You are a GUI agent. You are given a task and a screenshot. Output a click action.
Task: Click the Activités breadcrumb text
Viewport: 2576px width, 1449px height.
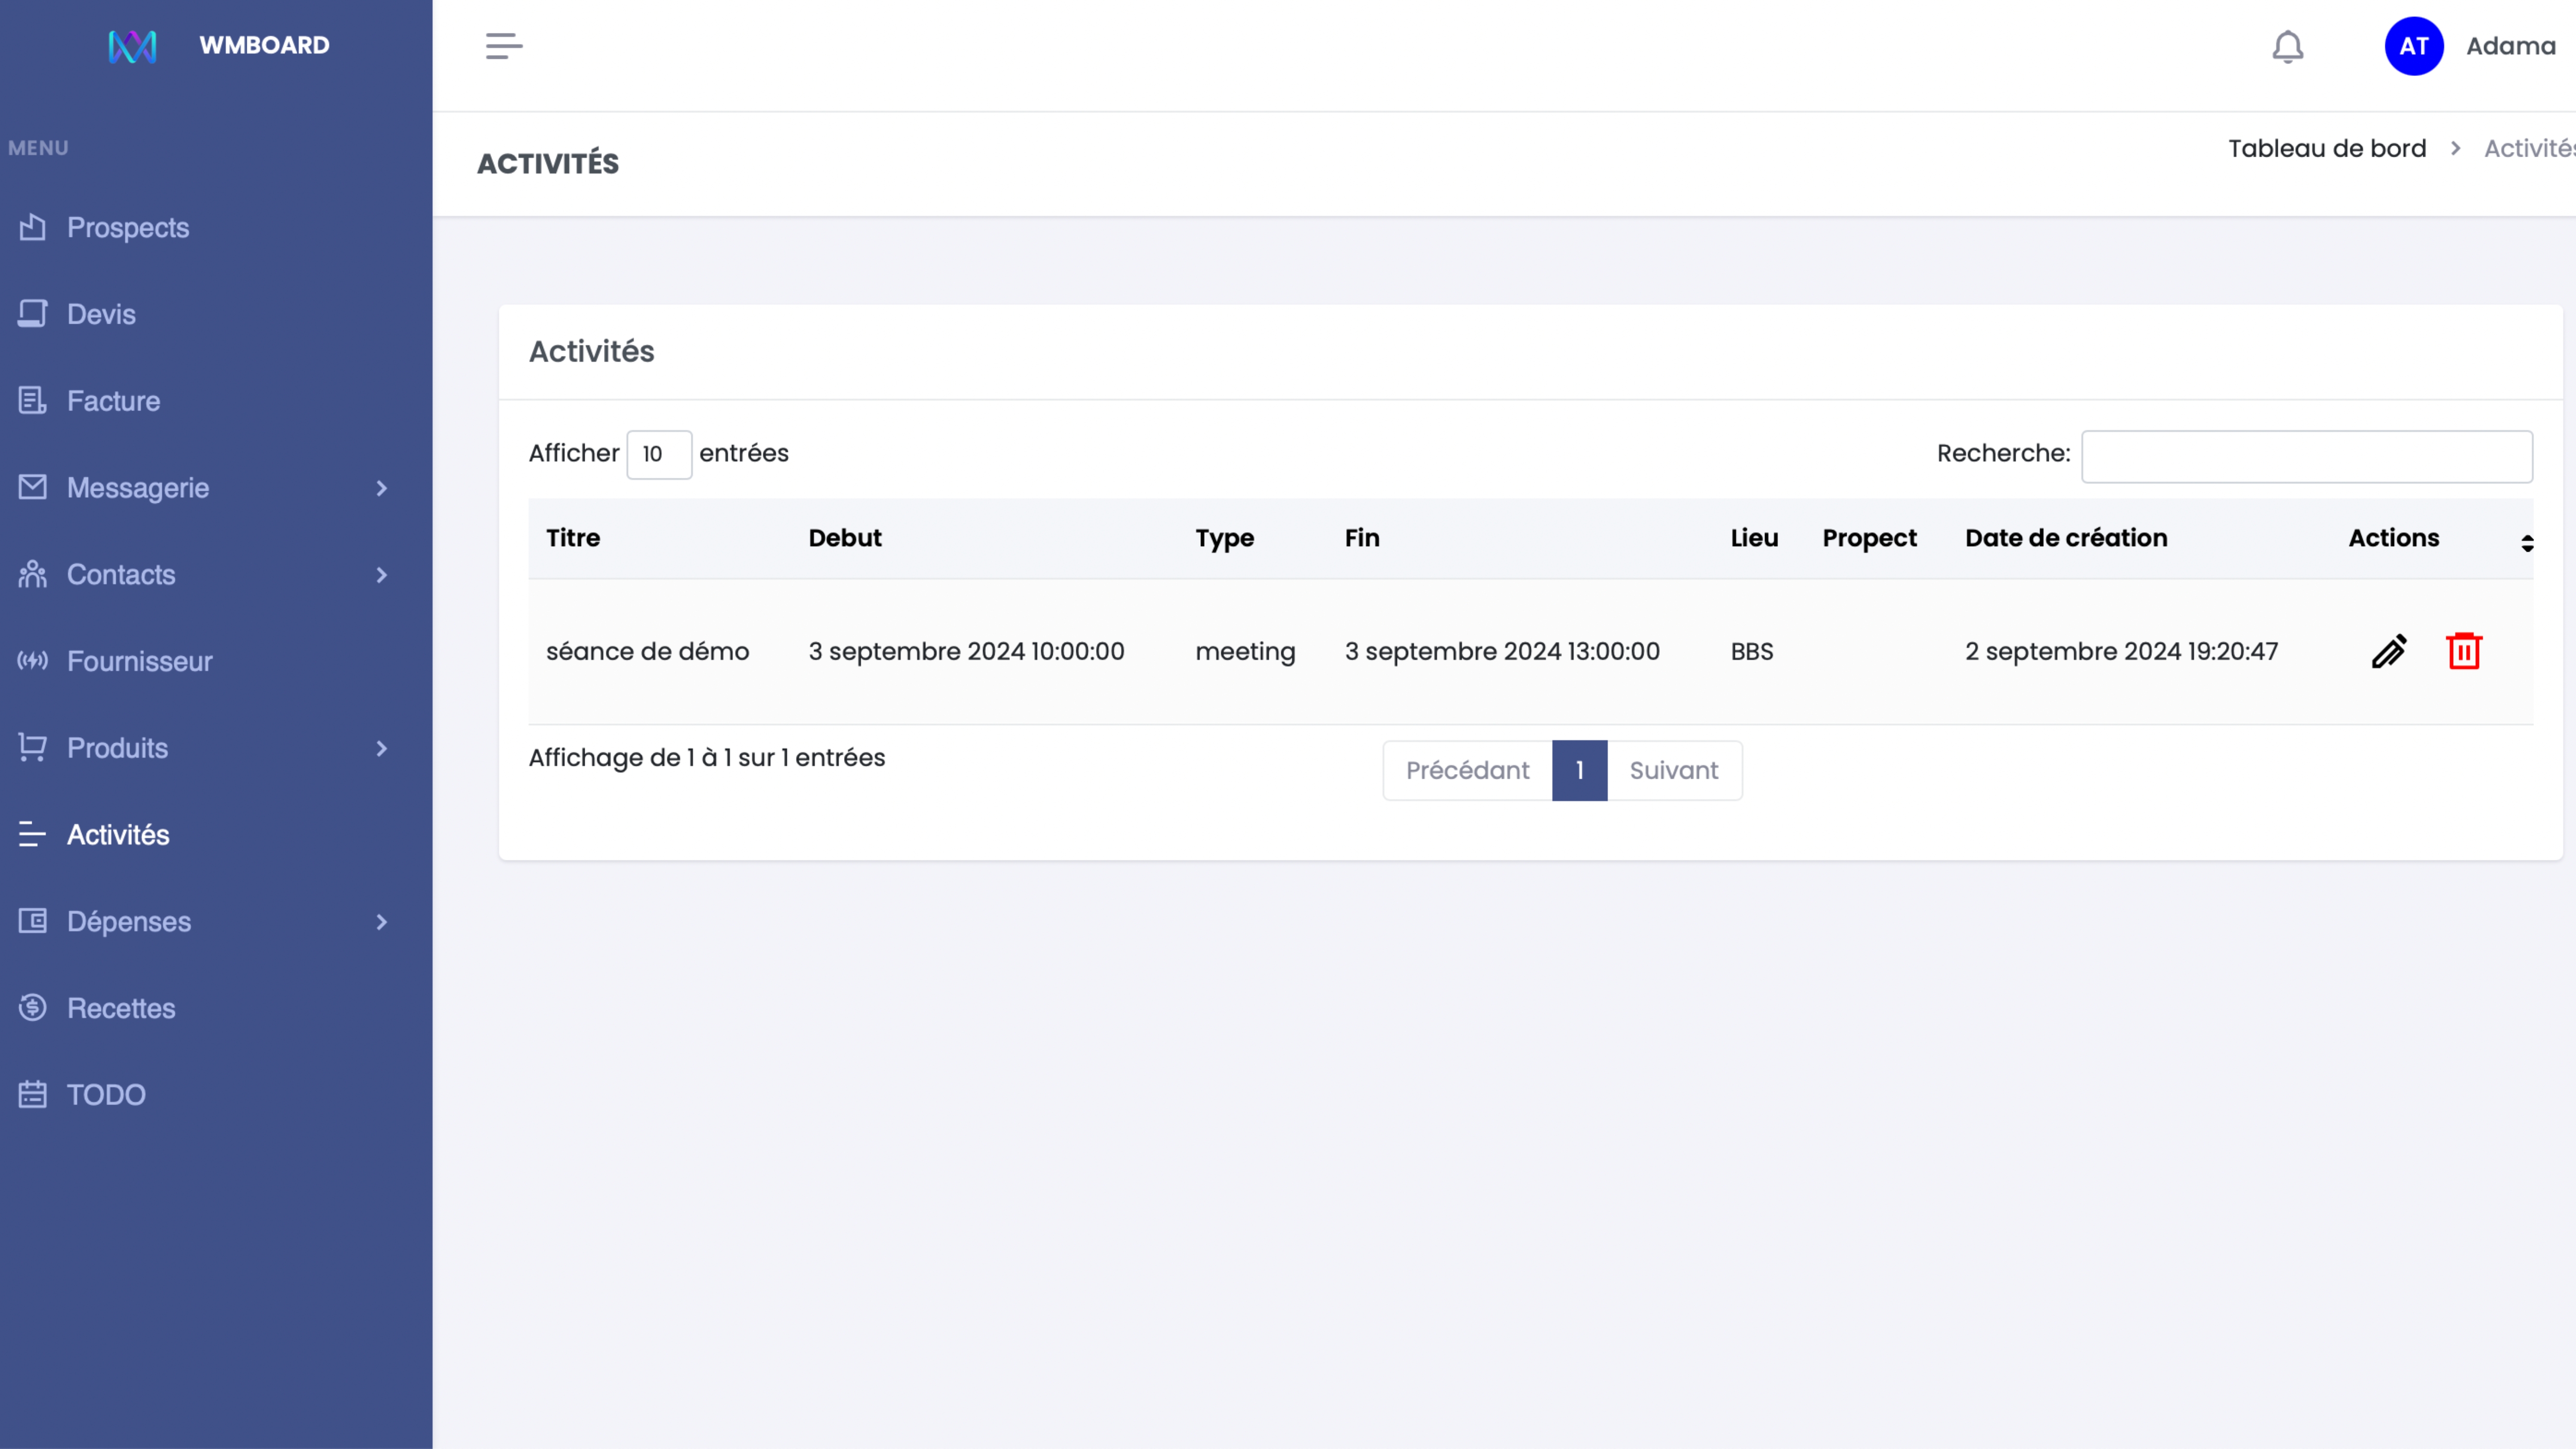click(2530, 148)
